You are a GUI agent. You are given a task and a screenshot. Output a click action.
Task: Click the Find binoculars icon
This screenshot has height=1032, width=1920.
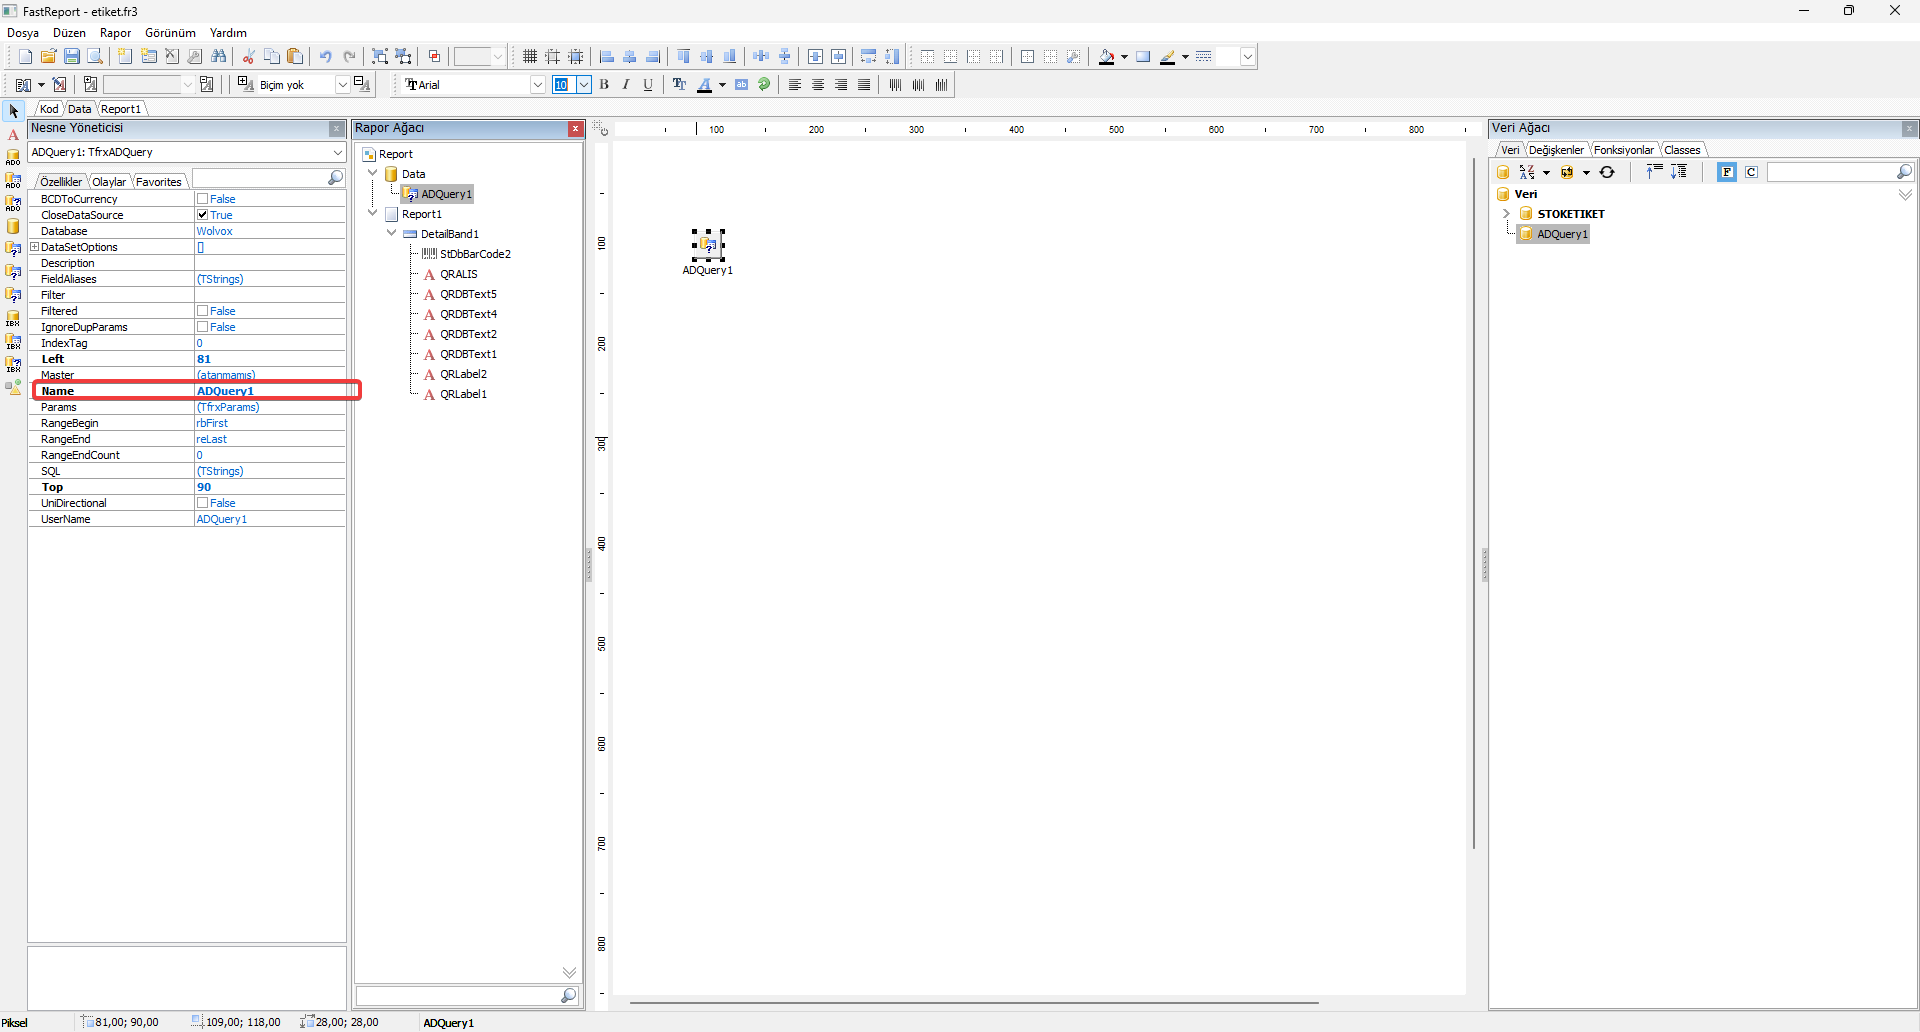(219, 57)
